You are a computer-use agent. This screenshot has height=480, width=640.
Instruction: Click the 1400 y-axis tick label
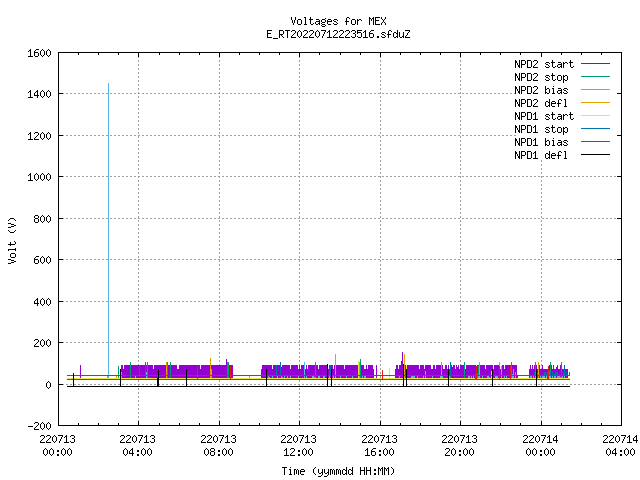coord(39,94)
